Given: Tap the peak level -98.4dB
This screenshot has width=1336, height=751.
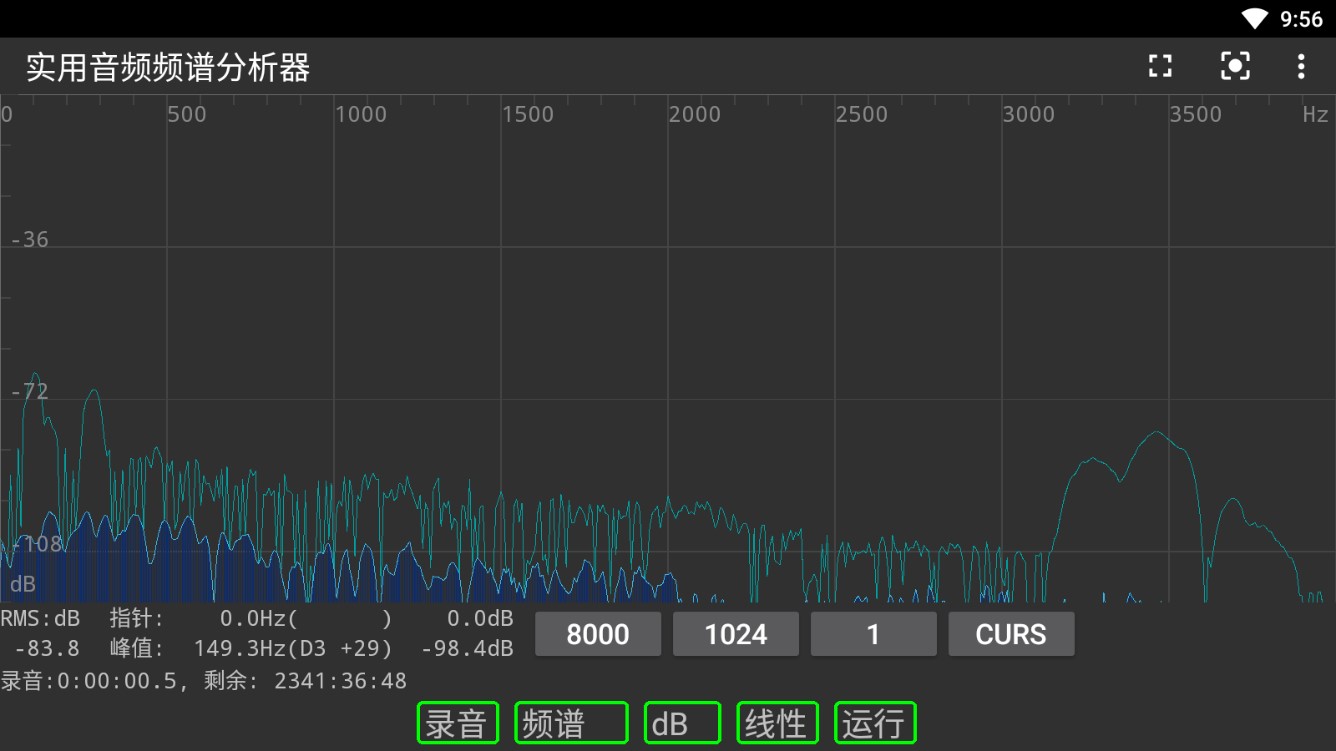Looking at the screenshot, I should (467, 649).
